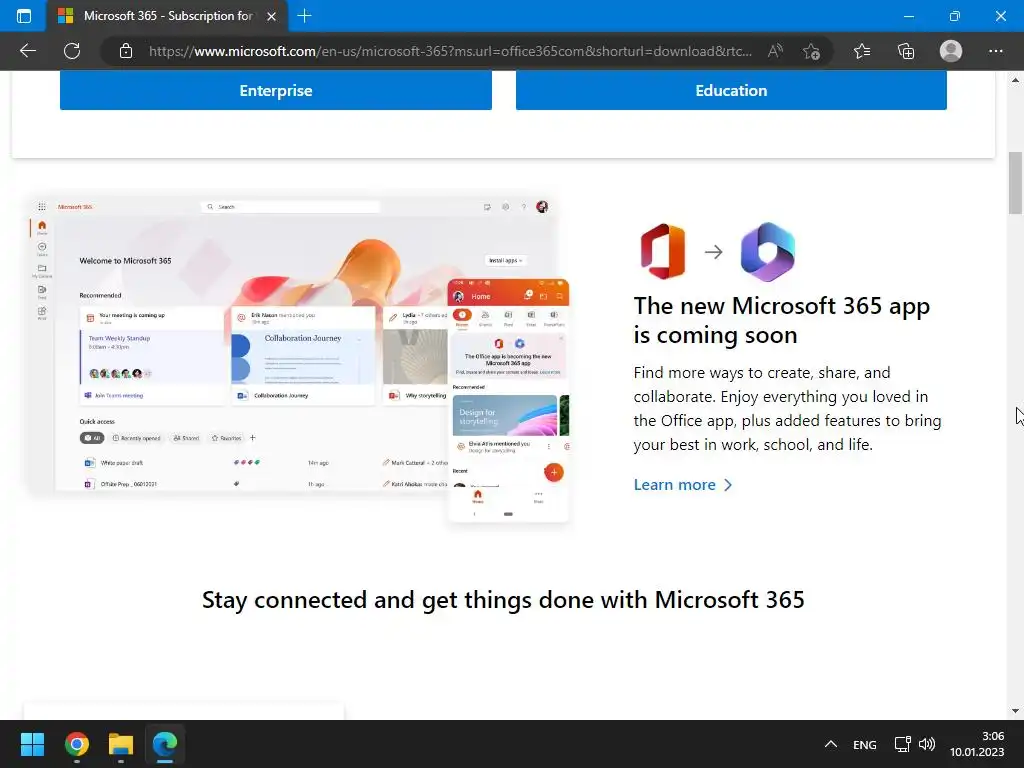
Task: Click the heading The new Microsoft 365 app
Action: 782,320
